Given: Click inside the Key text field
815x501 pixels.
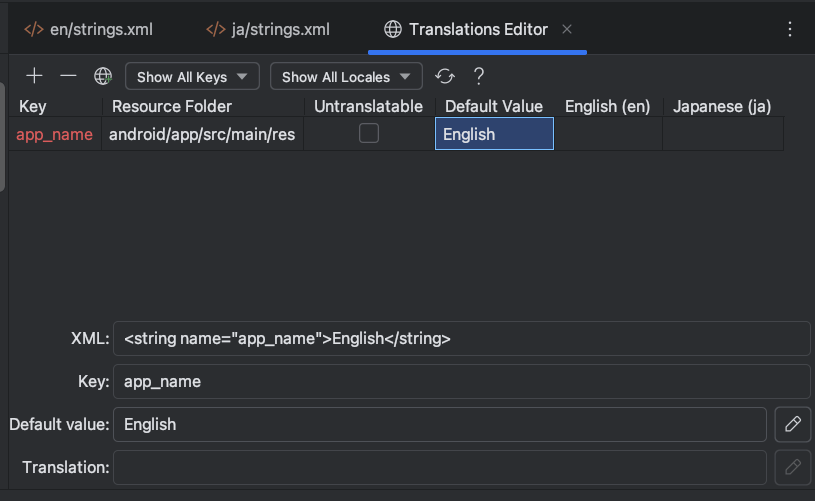Looking at the screenshot, I should pos(462,381).
